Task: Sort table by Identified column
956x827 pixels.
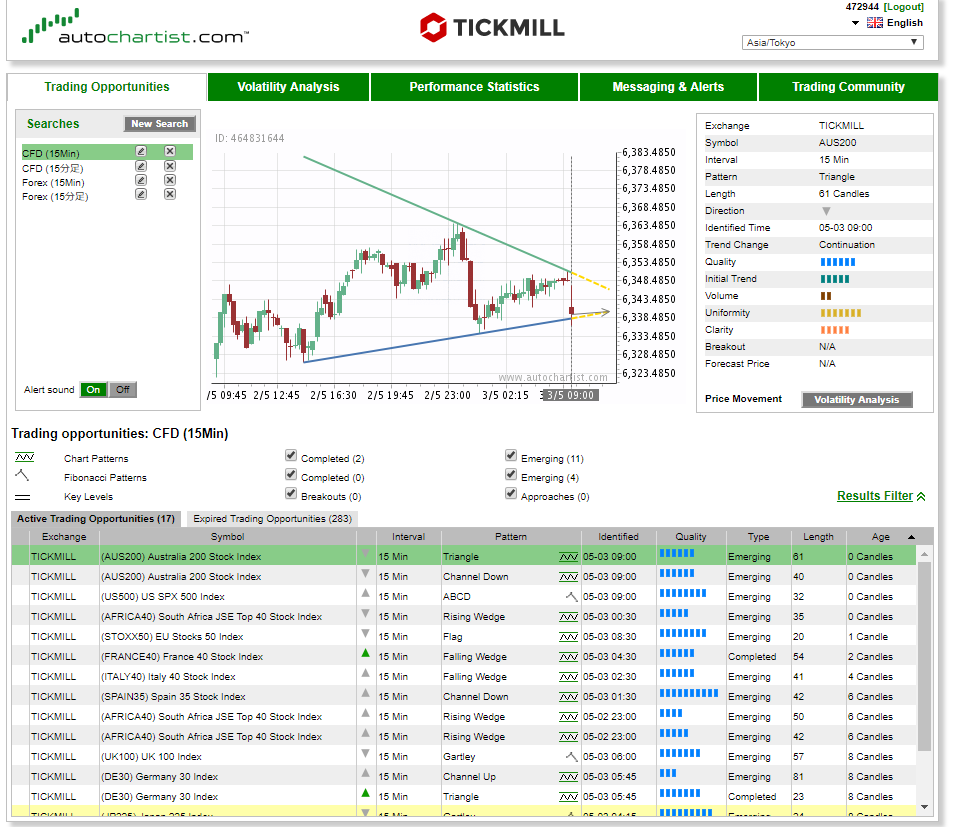Action: [618, 537]
